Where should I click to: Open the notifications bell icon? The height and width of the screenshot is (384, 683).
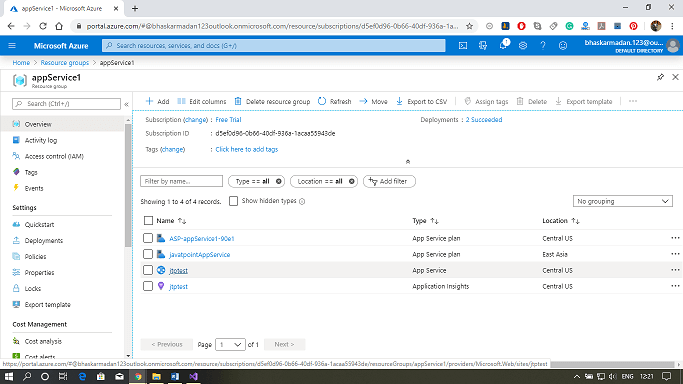click(x=503, y=44)
